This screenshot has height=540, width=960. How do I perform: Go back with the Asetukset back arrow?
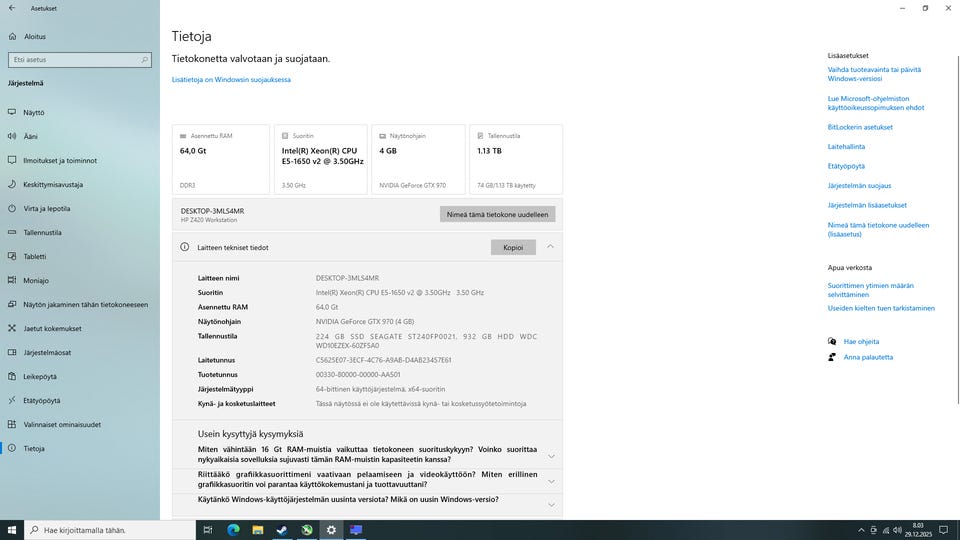[x=12, y=8]
